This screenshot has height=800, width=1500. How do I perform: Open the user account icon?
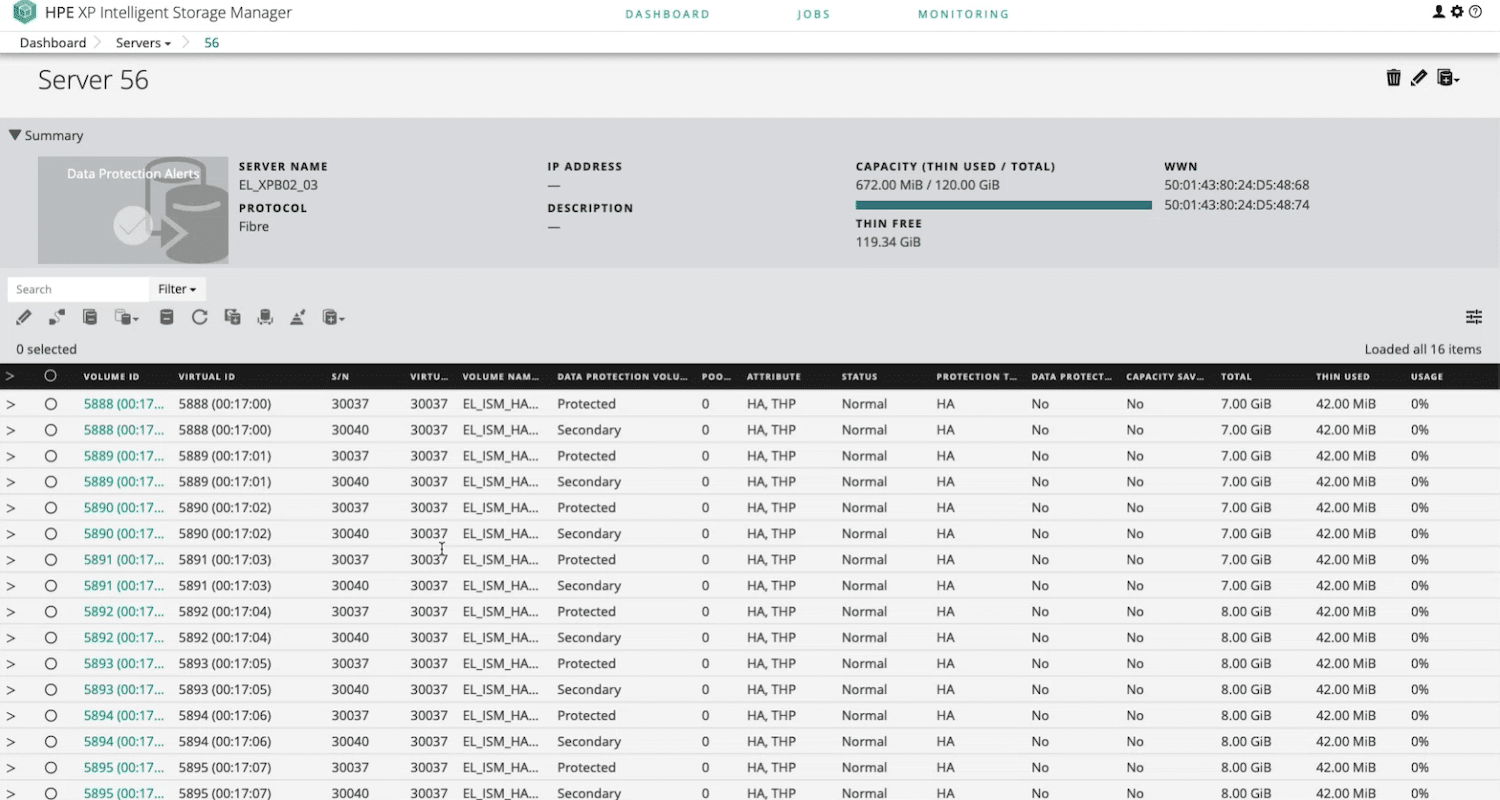pos(1439,12)
